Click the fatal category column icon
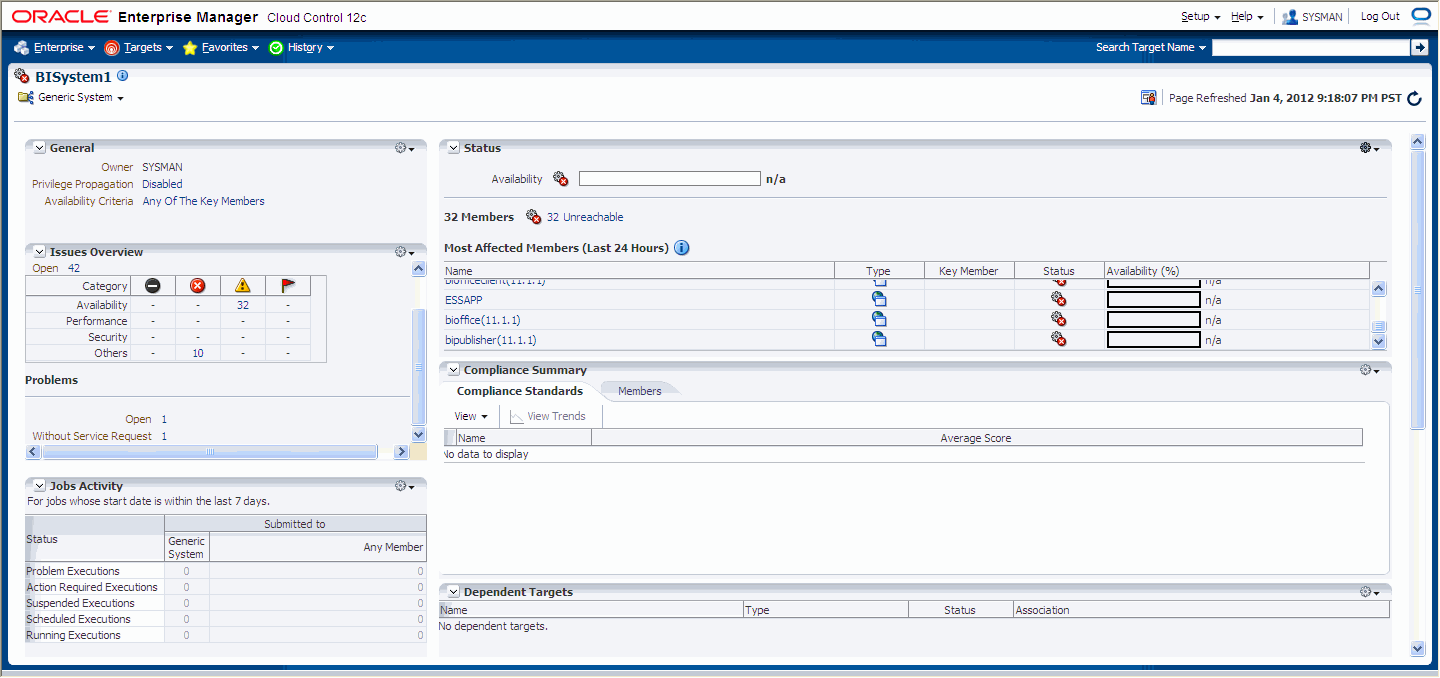The width and height of the screenshot is (1440, 678). [153, 286]
